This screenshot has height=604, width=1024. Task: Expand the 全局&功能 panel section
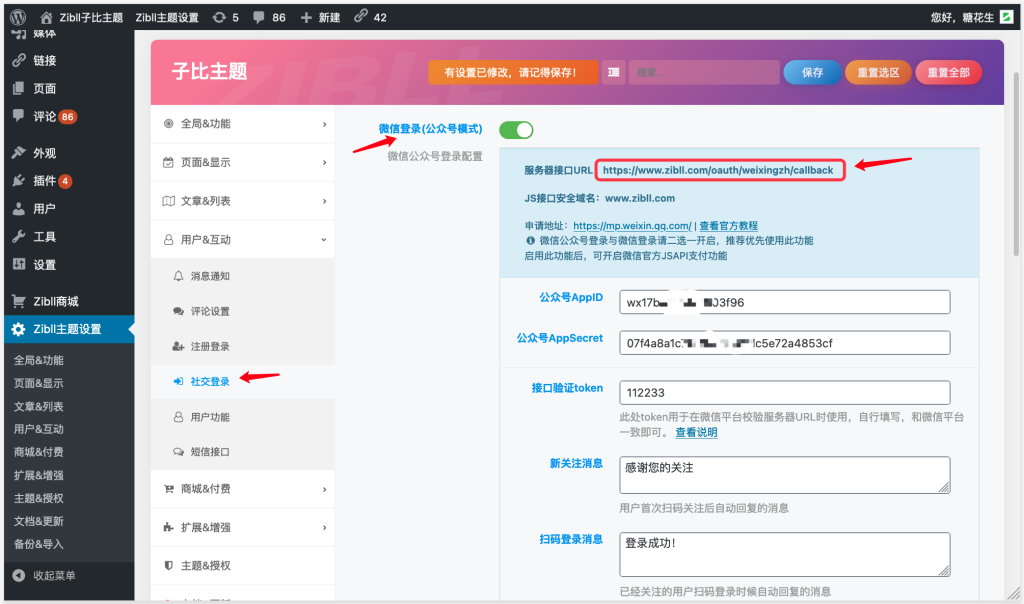242,124
